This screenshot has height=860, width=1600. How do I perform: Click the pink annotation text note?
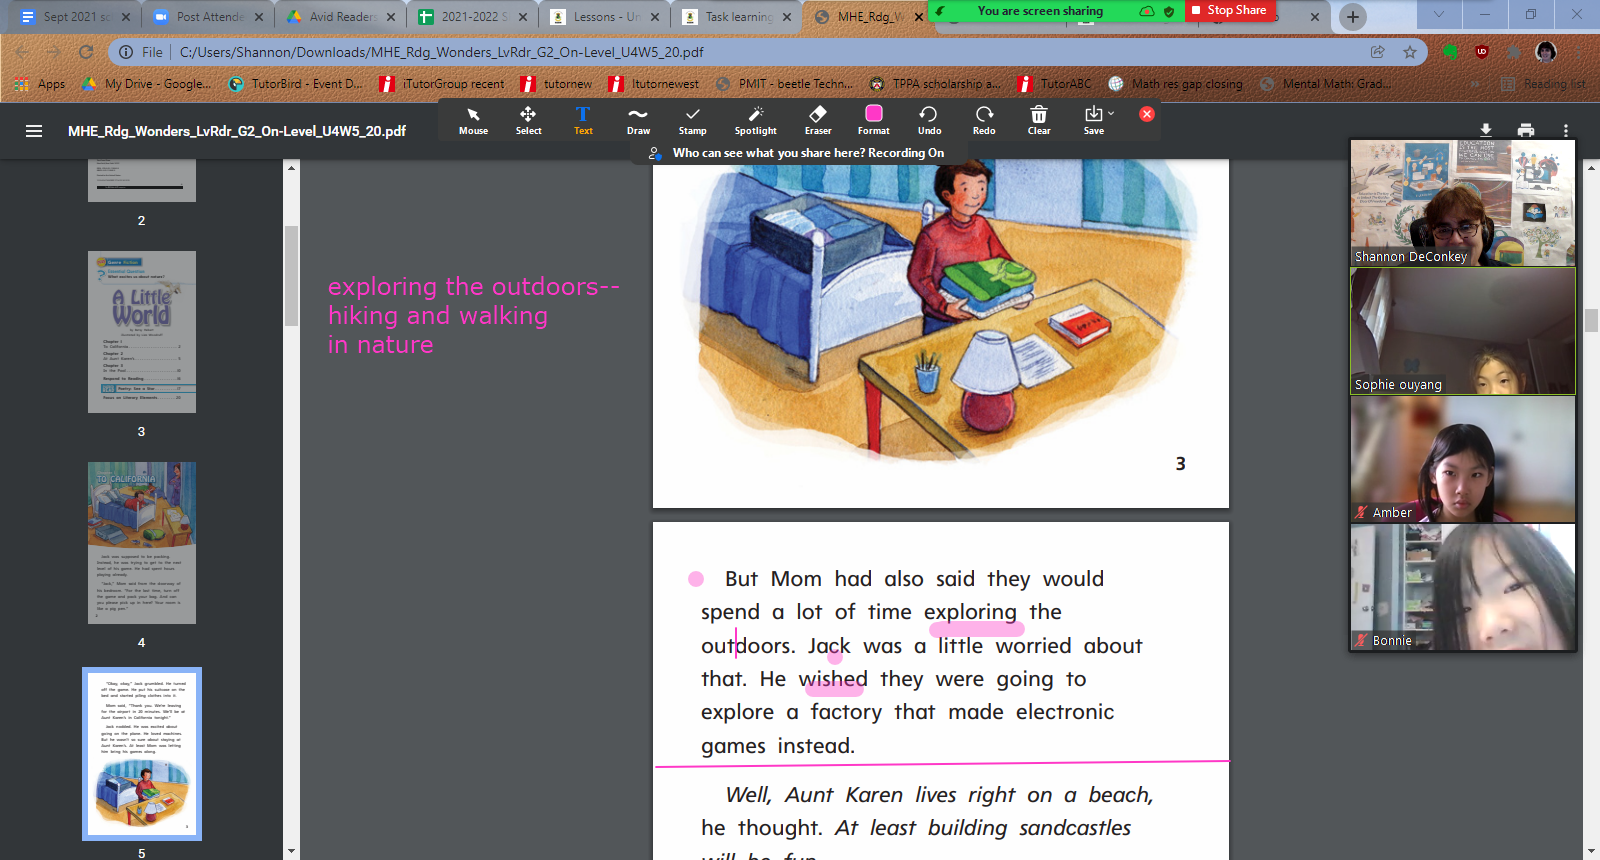point(474,315)
